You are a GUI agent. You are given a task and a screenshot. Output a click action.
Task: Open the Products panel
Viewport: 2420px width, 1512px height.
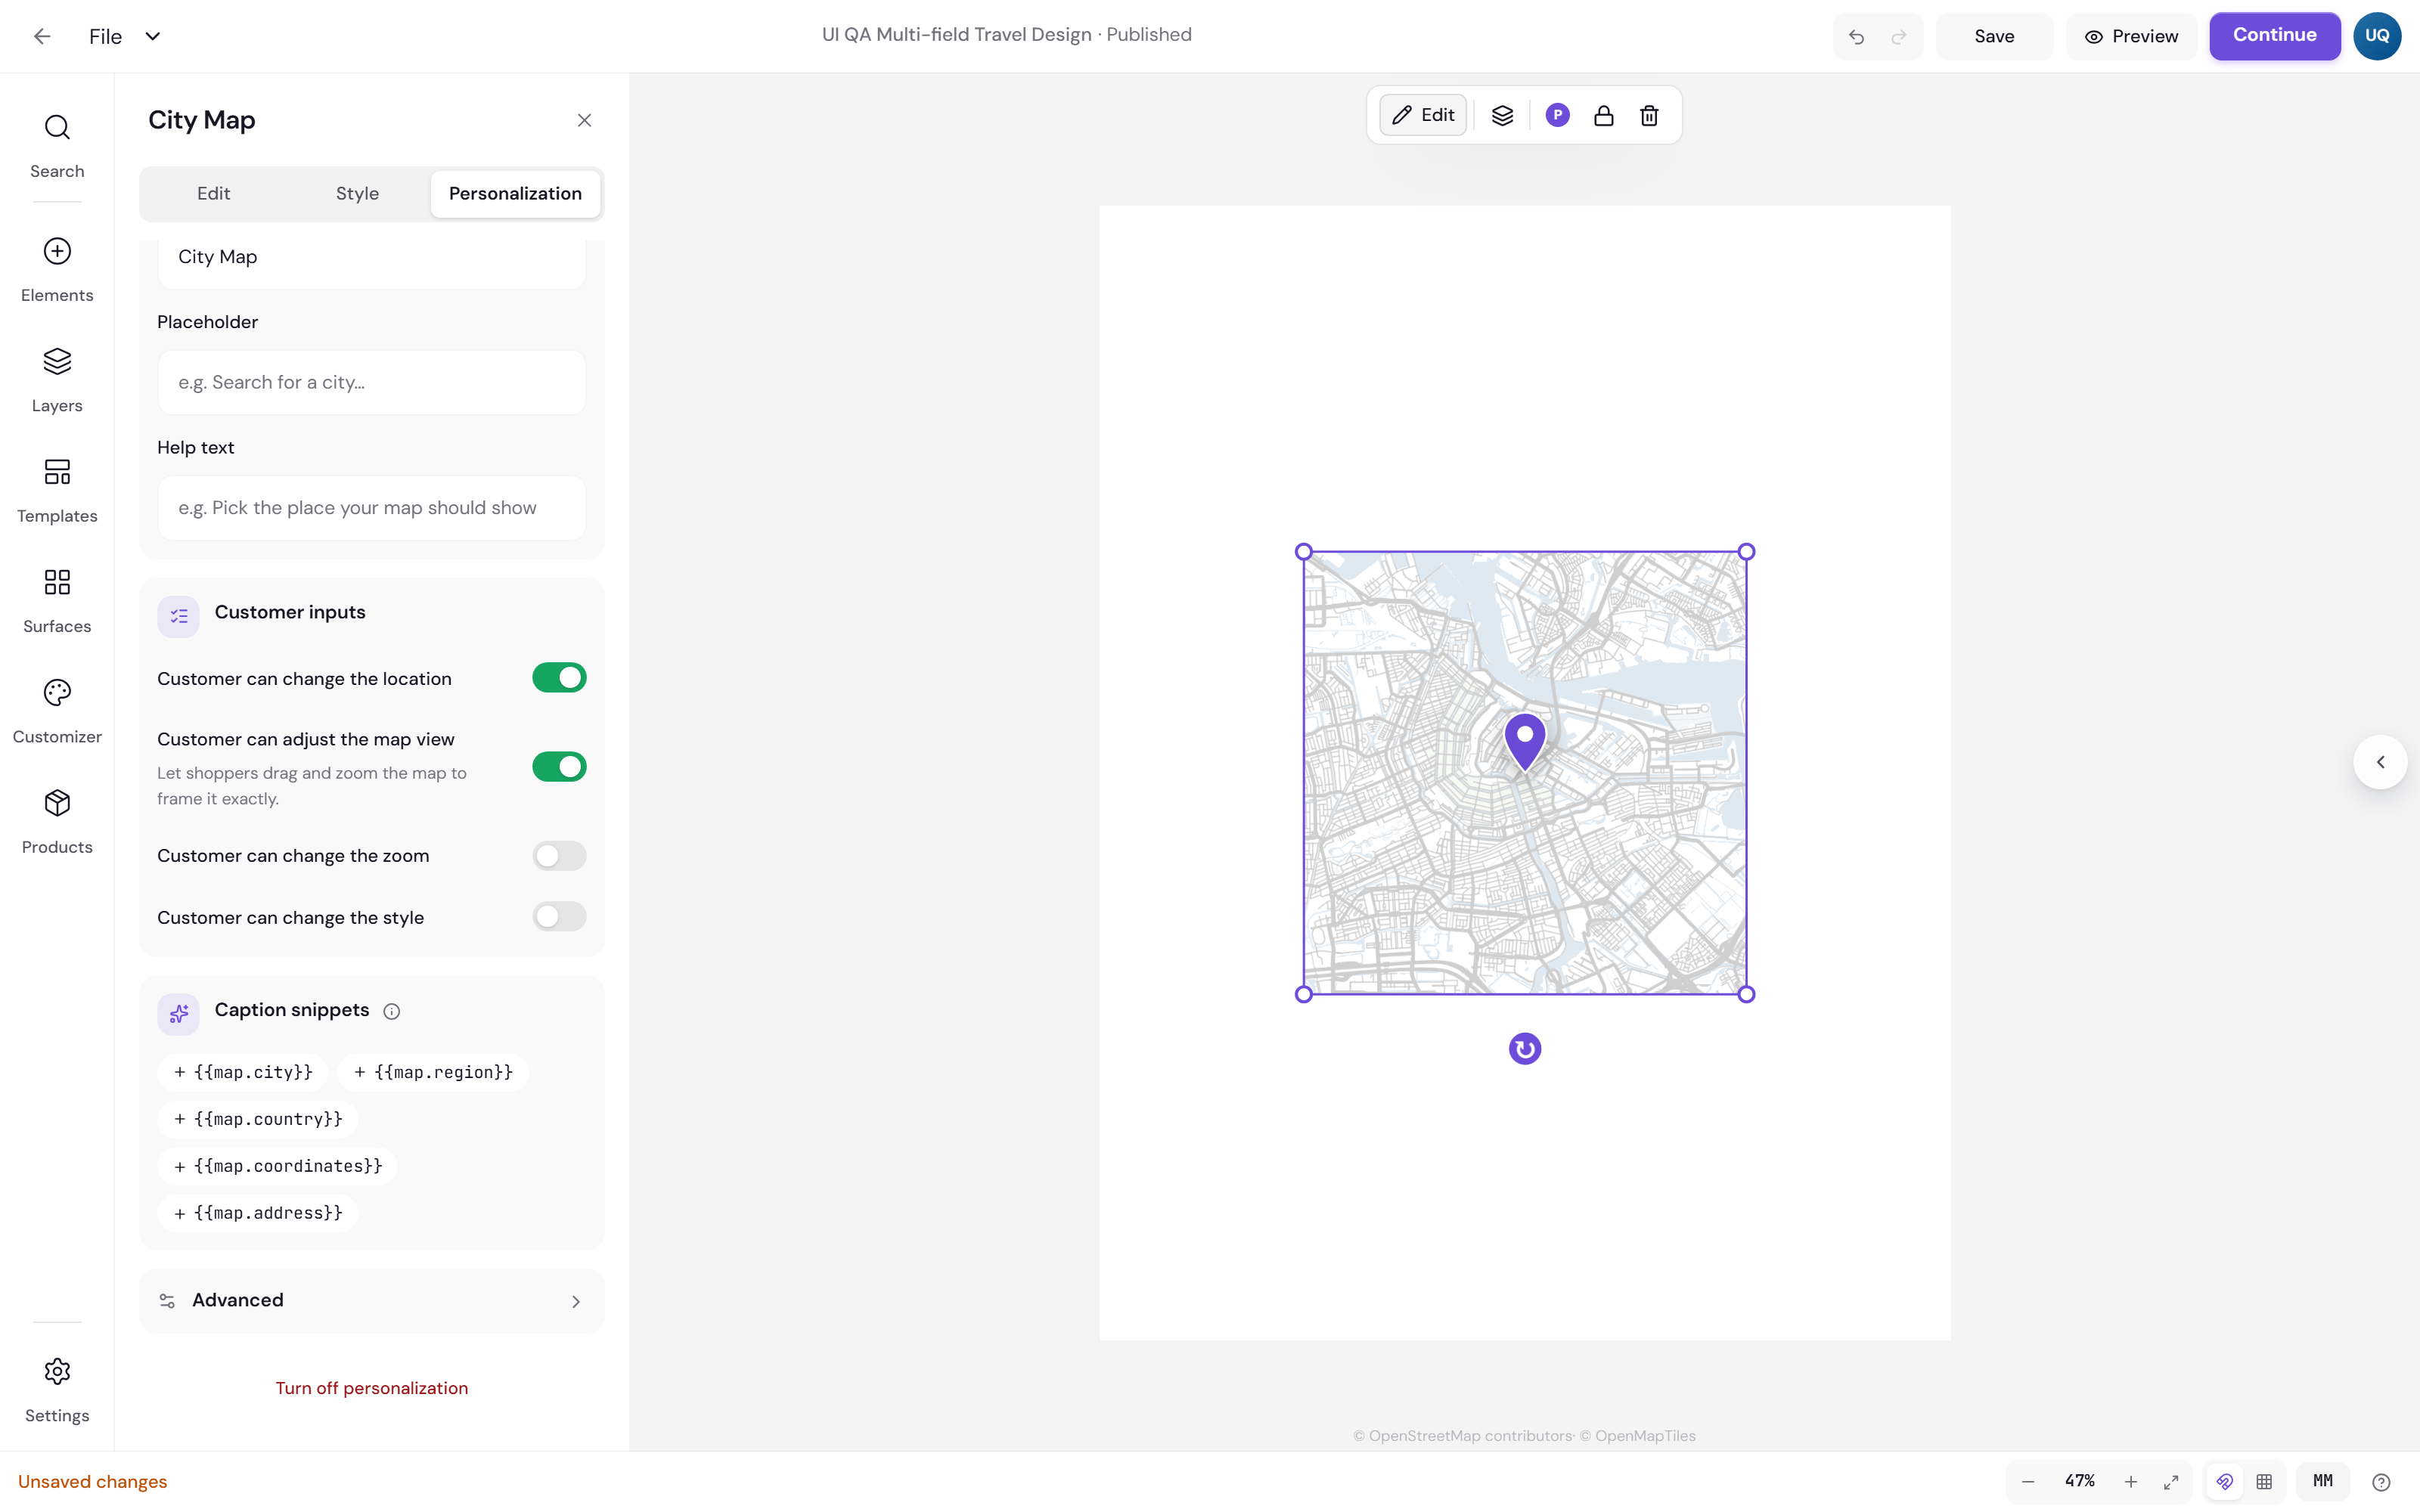[57, 822]
